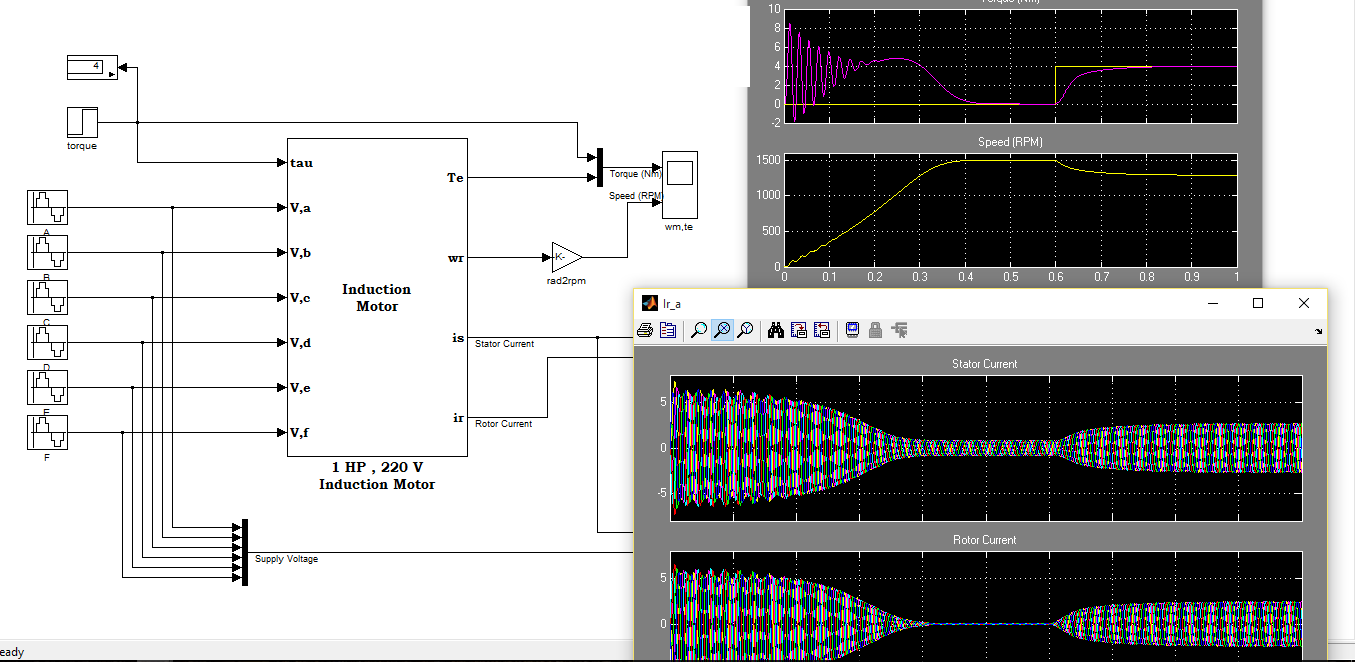The image size is (1355, 662).
Task: Close the Ir_a scope window
Action: click(1304, 303)
